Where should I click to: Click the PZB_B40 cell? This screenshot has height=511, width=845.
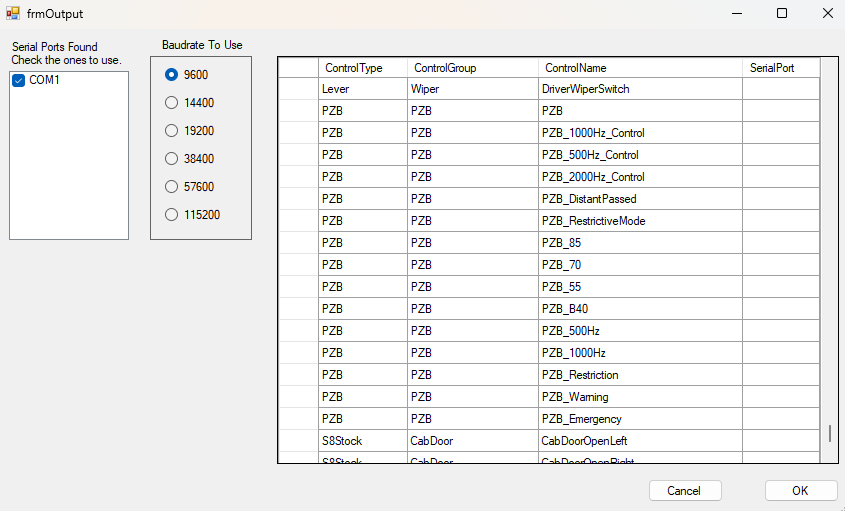(640, 309)
